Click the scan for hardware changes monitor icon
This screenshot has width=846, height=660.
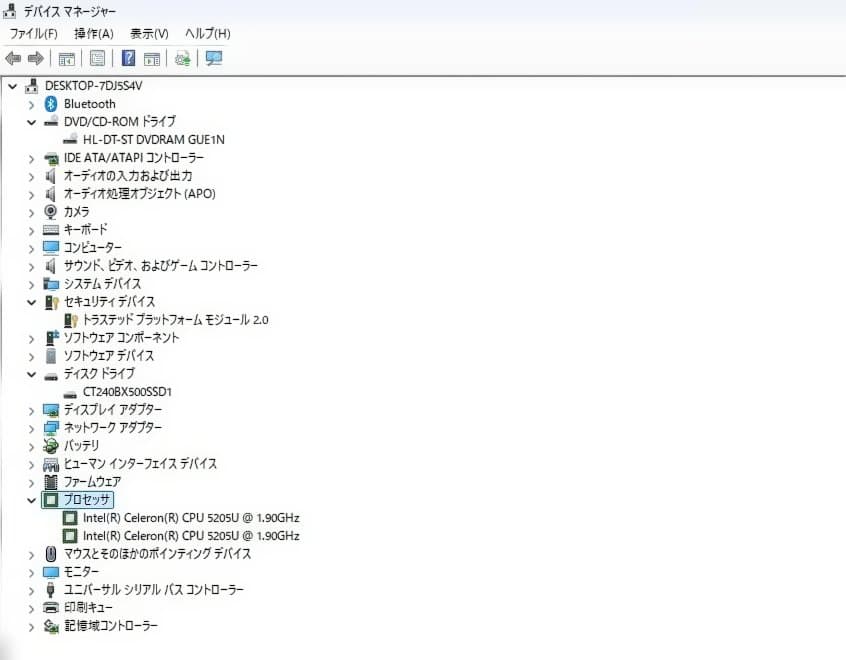(213, 58)
